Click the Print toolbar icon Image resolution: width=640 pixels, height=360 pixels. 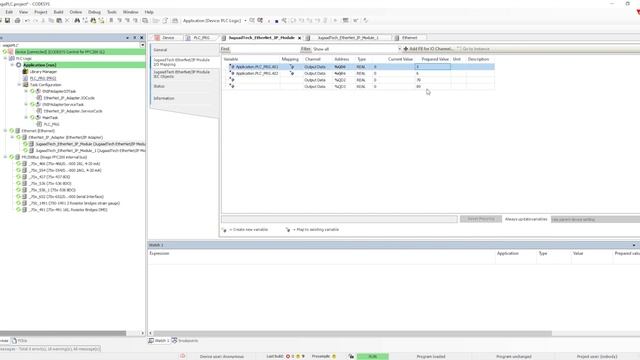coord(18,20)
